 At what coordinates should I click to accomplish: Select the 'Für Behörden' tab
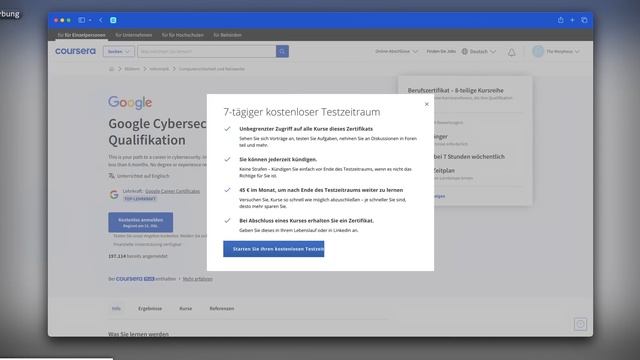pyautogui.click(x=227, y=35)
